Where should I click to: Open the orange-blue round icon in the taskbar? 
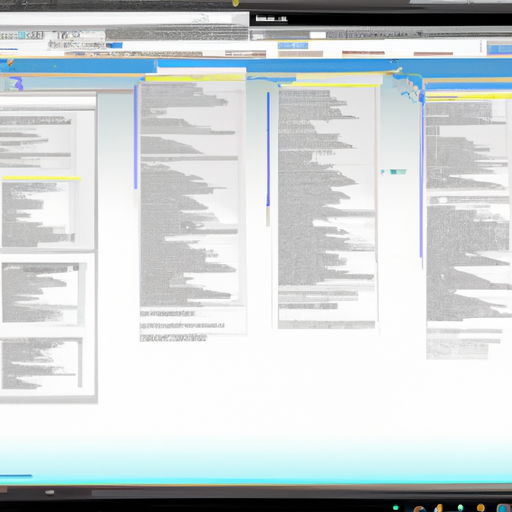(419, 509)
